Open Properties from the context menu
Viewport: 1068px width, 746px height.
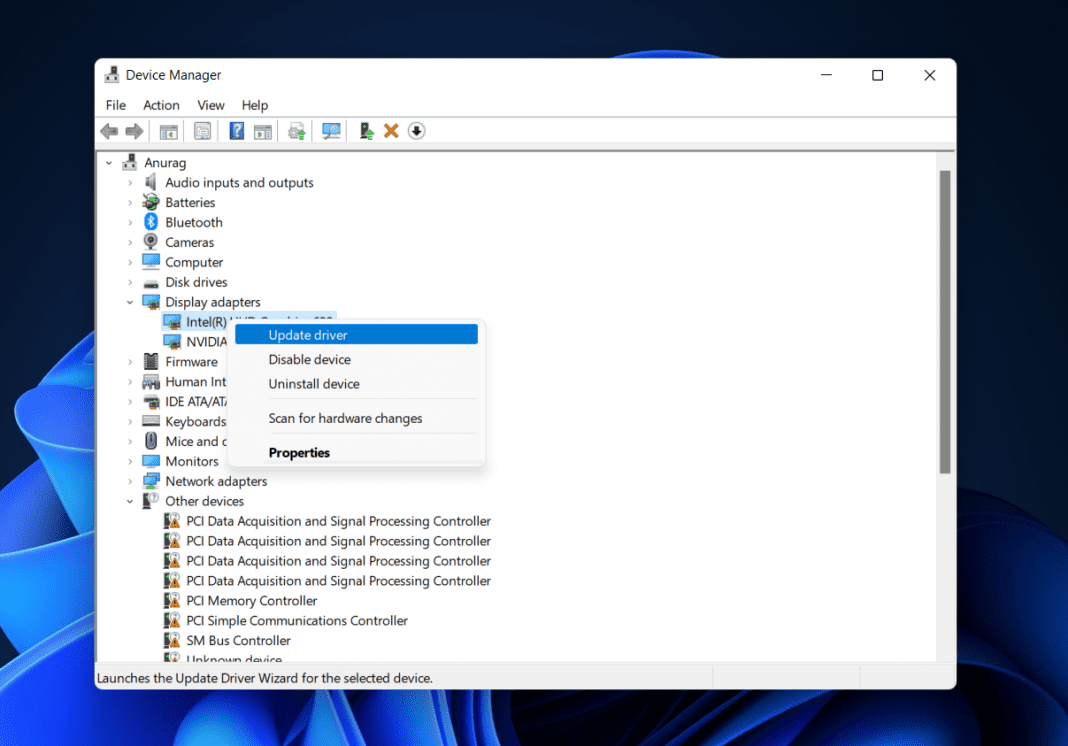299,452
